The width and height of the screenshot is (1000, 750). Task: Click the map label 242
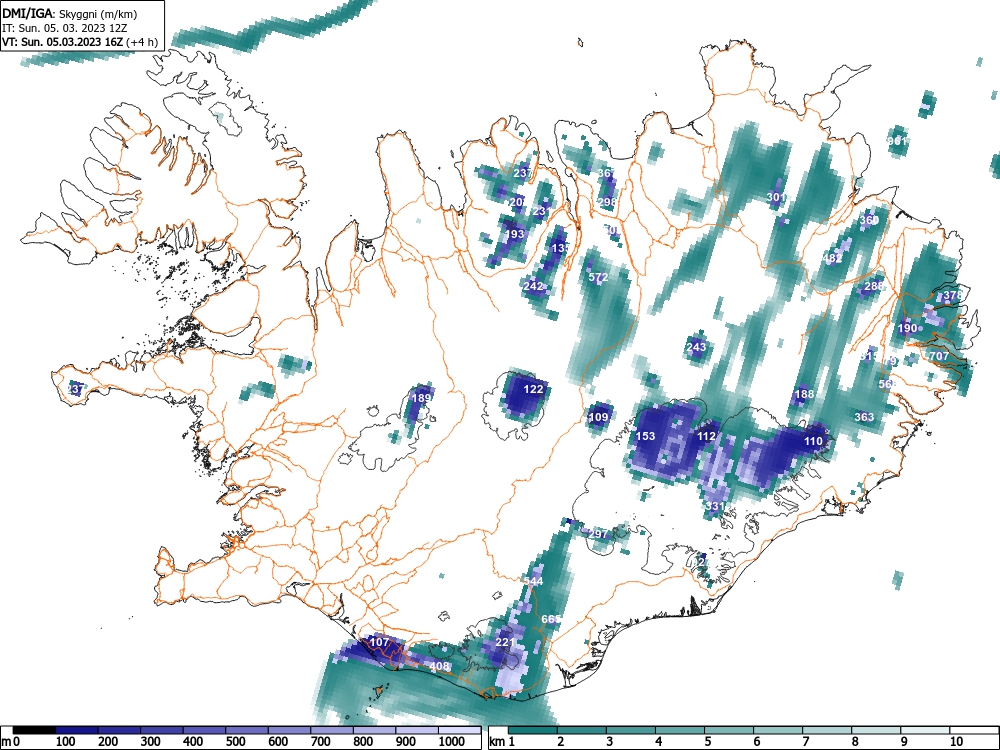point(533,286)
